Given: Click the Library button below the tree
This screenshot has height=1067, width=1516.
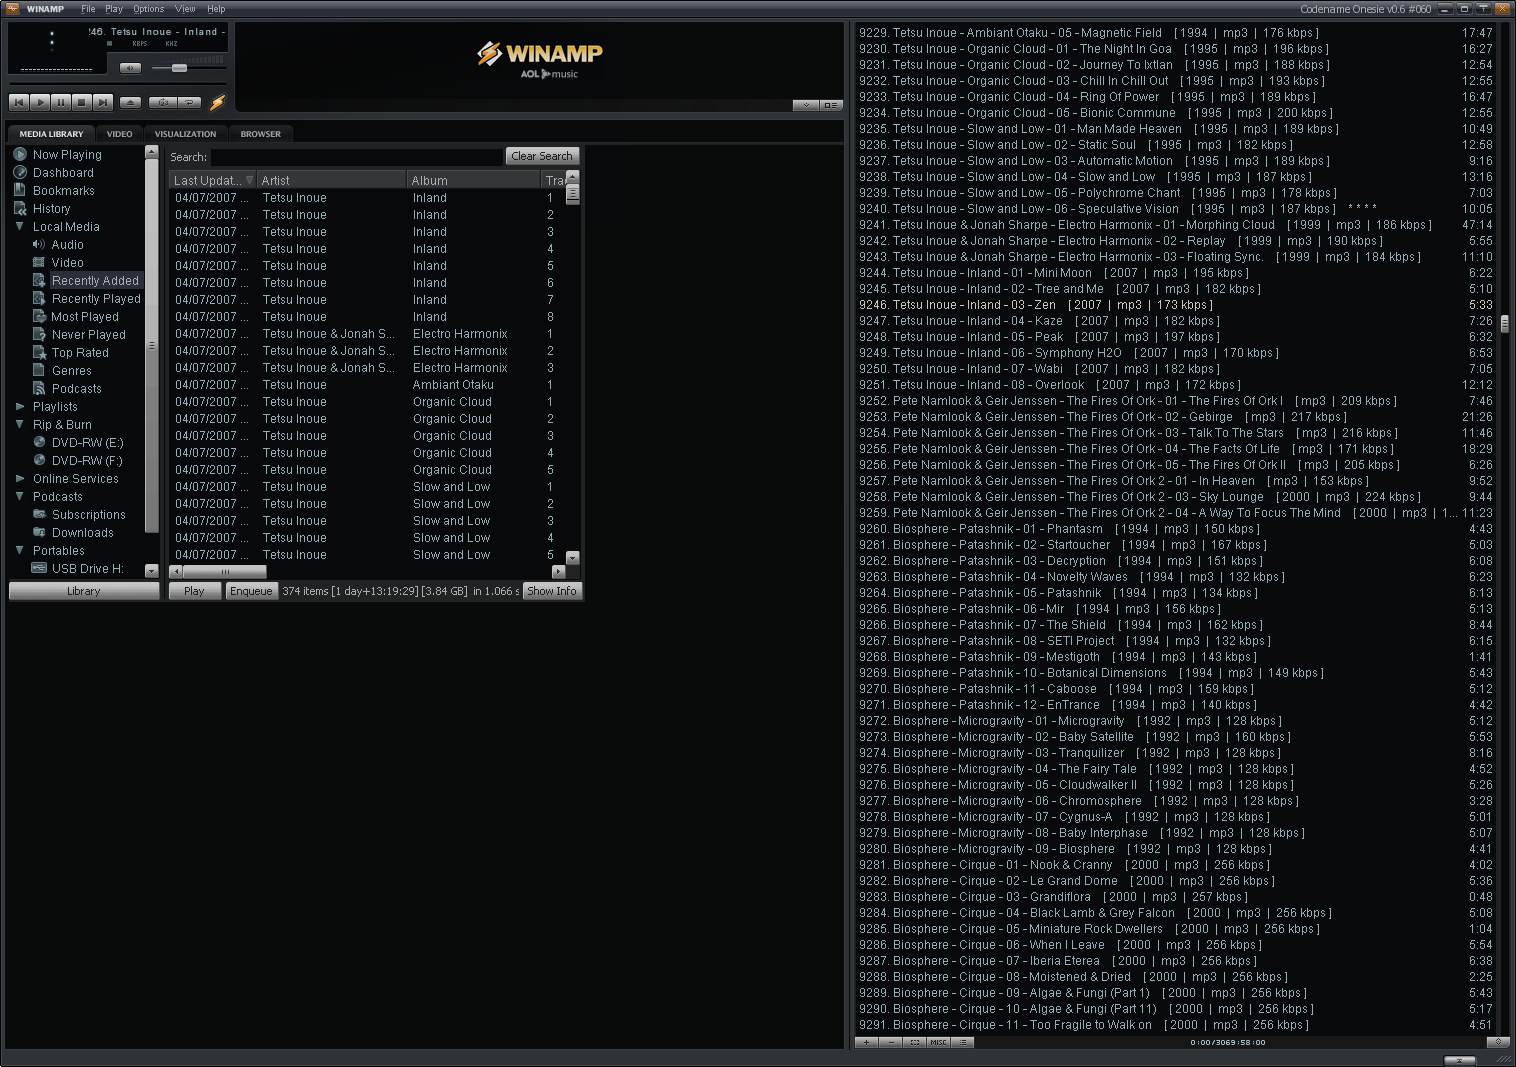Looking at the screenshot, I should [84, 591].
